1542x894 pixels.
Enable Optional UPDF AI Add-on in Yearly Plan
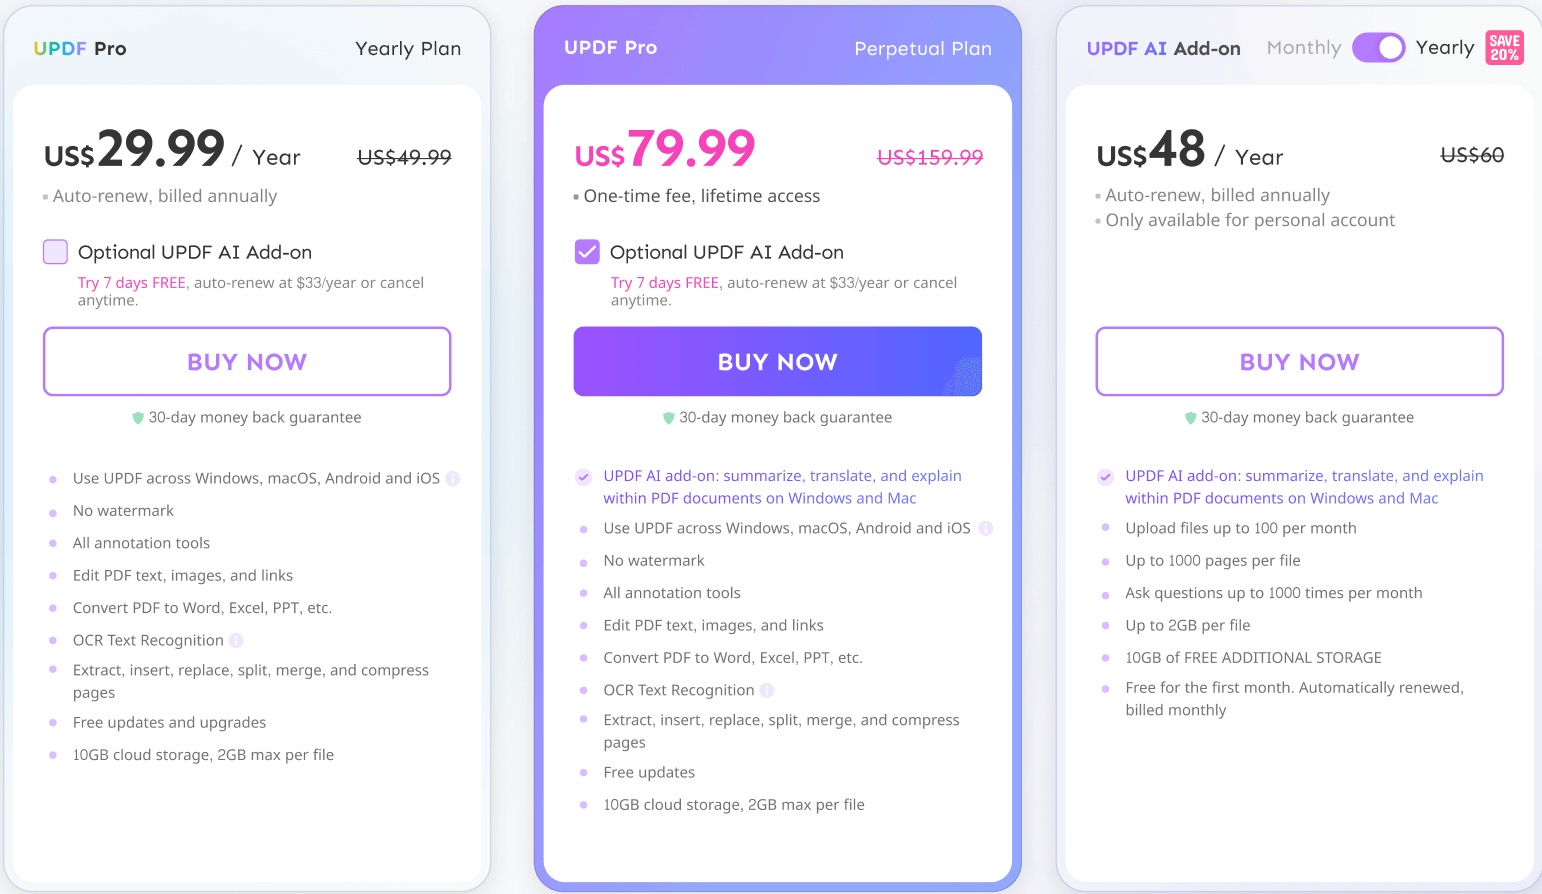tap(56, 252)
